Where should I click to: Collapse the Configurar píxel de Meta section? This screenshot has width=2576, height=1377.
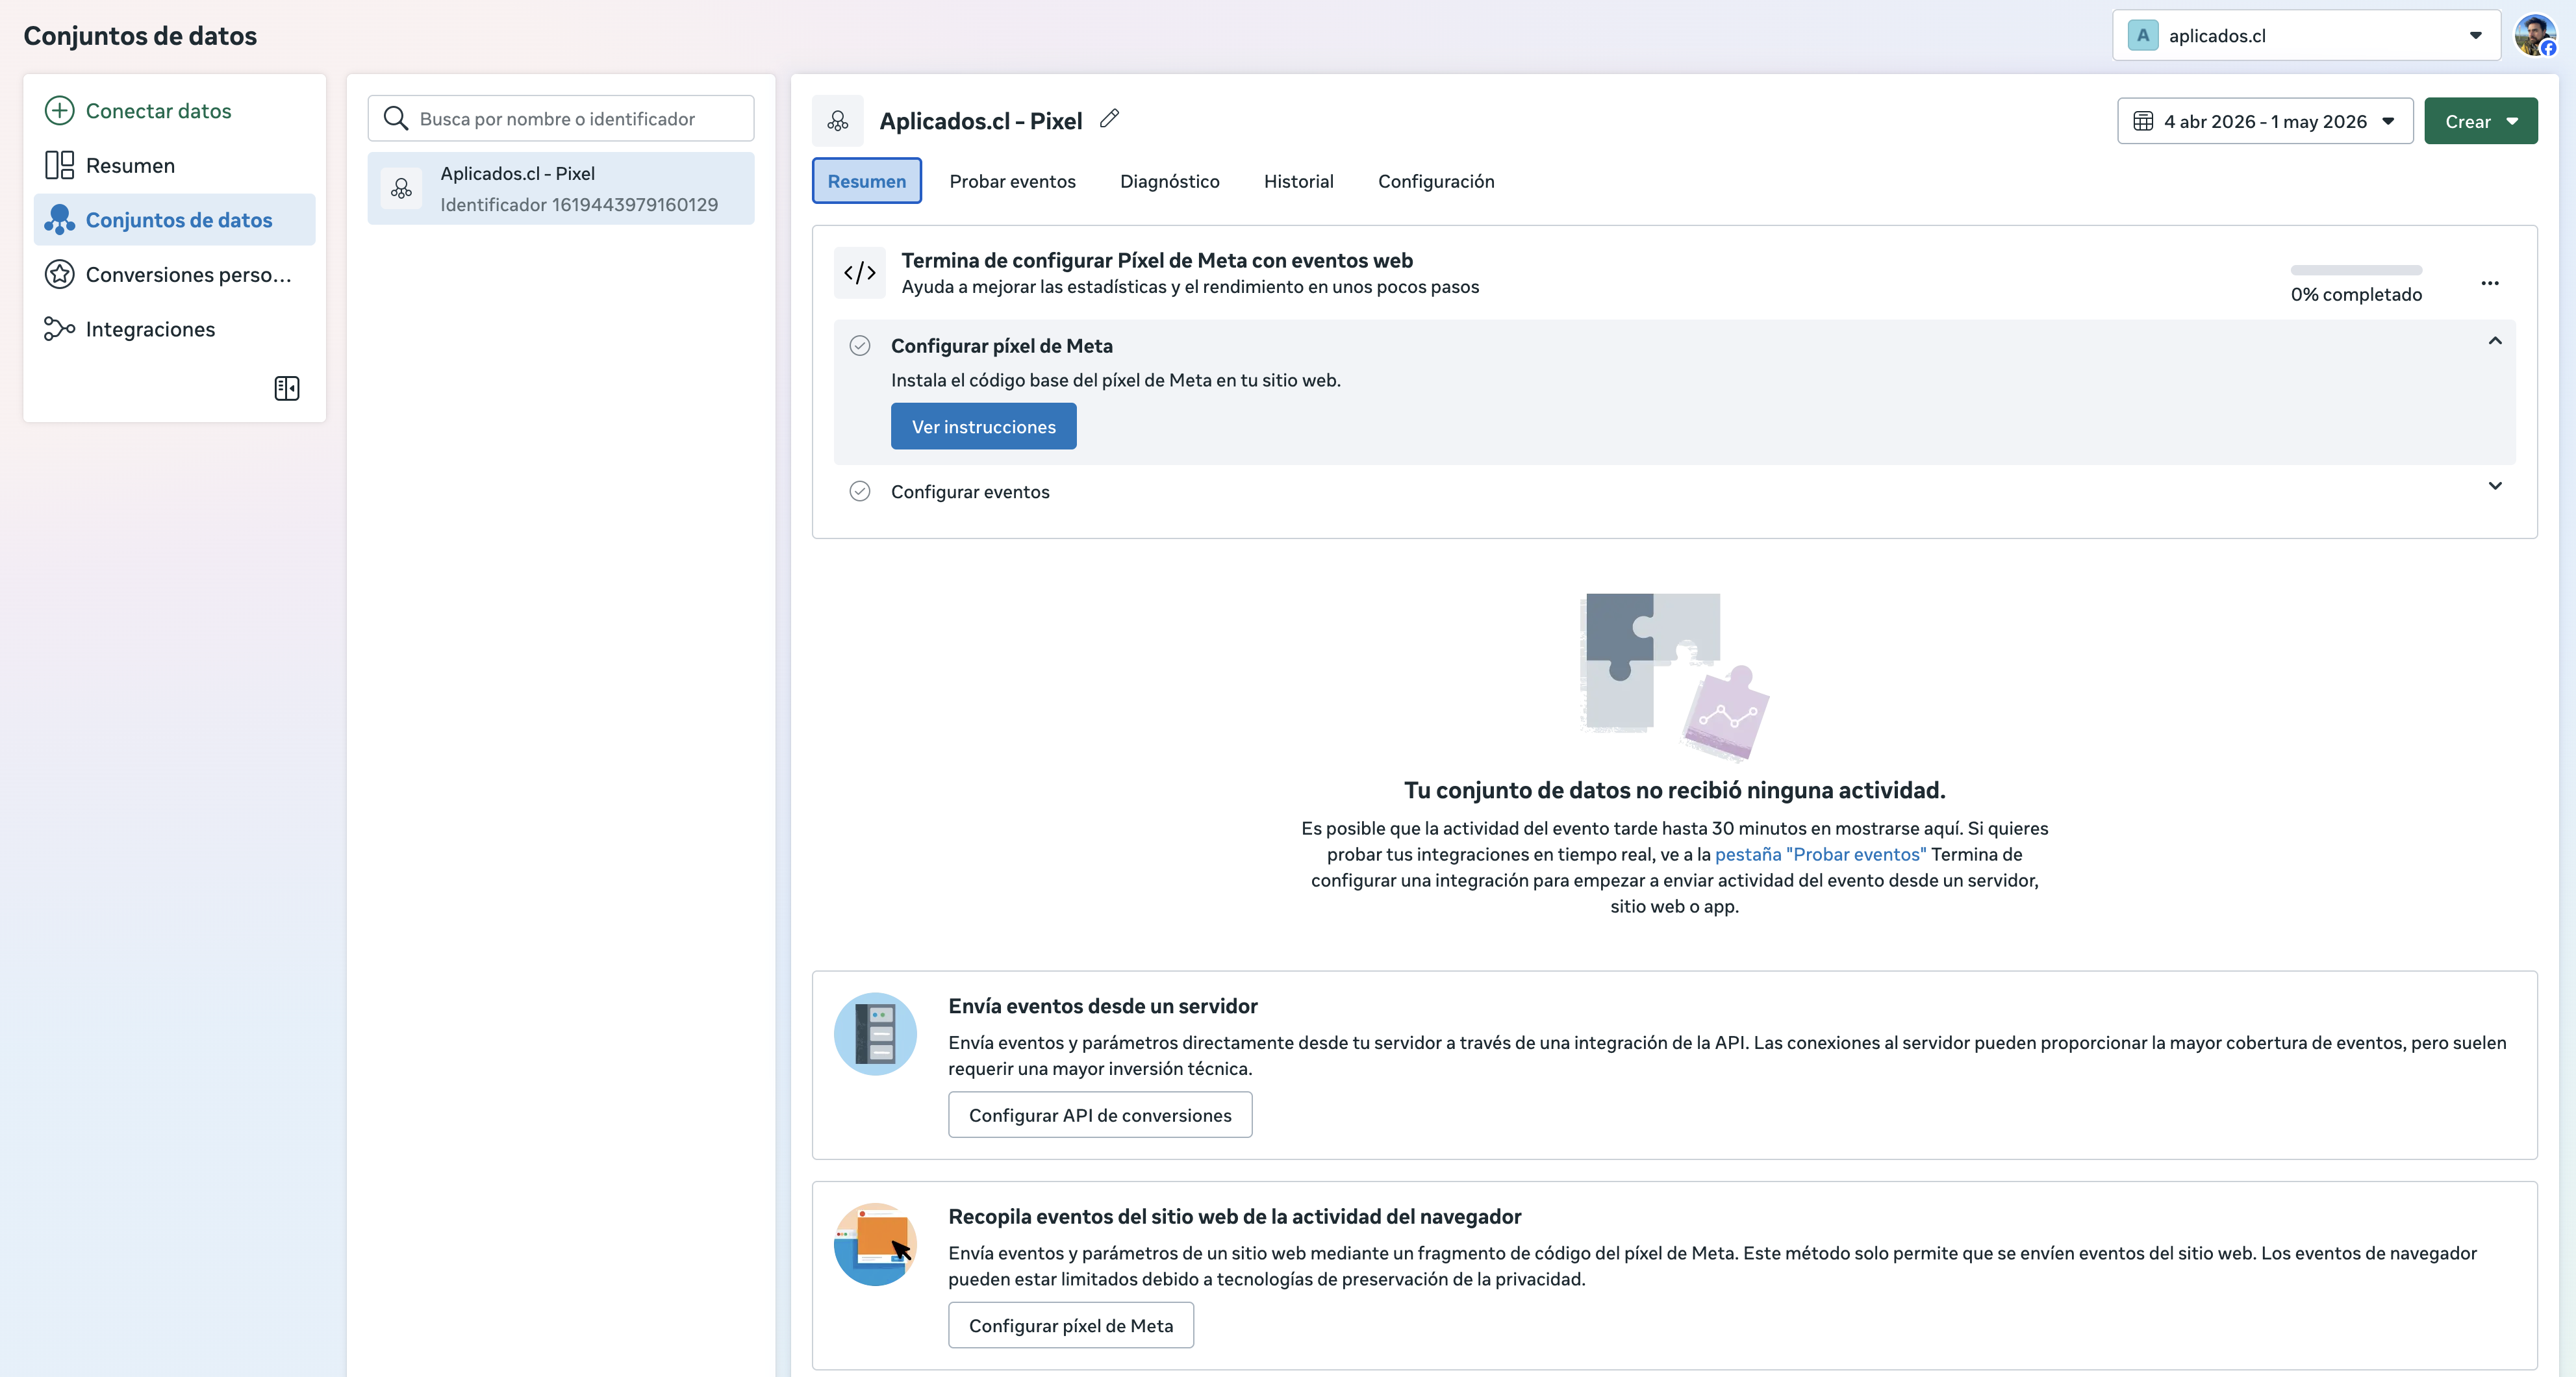(2495, 341)
